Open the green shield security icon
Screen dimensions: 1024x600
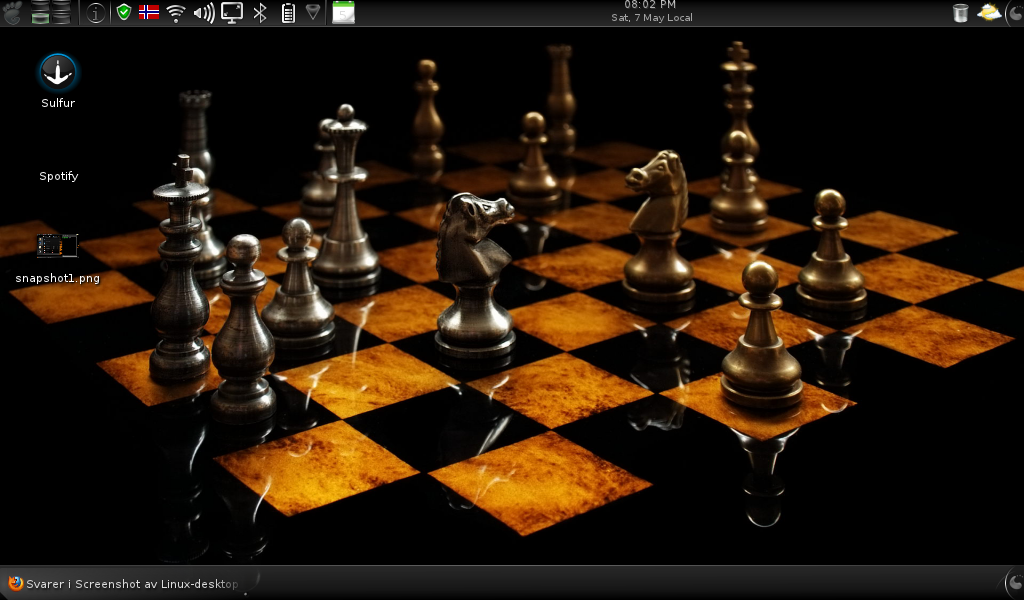(123, 12)
